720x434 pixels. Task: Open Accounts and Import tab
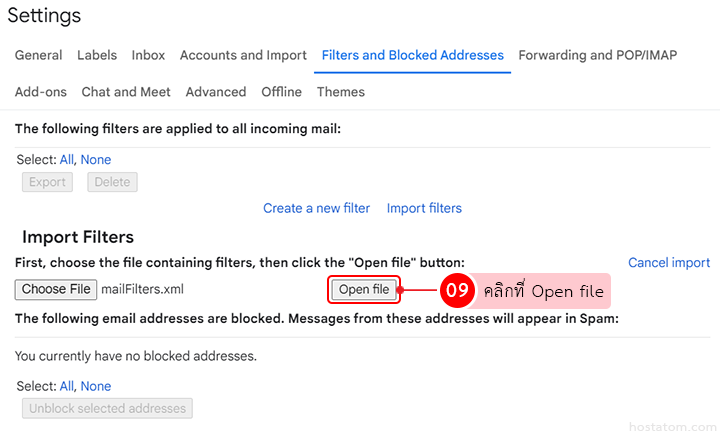point(243,55)
